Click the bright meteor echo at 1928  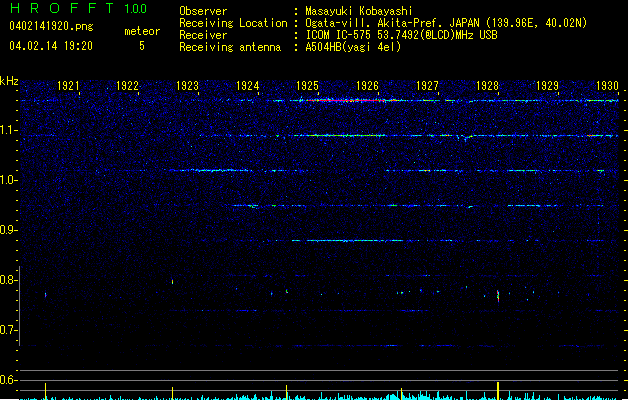pyautogui.click(x=498, y=296)
